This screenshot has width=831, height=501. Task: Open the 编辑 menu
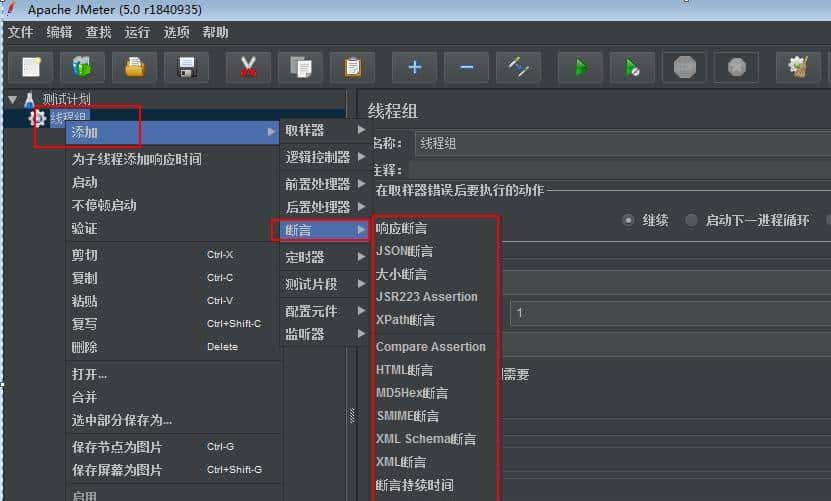[x=59, y=32]
